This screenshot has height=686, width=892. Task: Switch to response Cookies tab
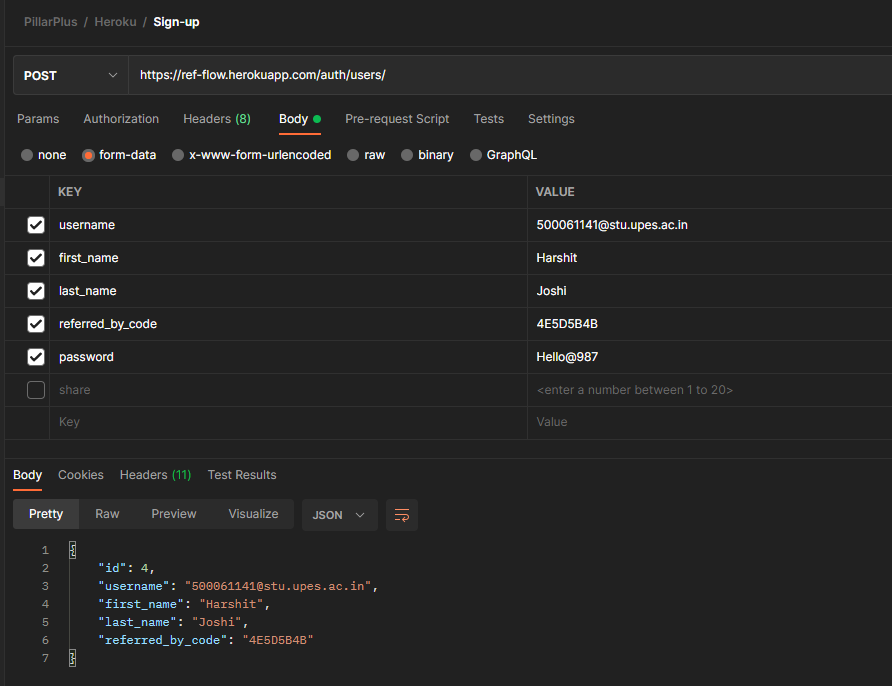(x=81, y=475)
